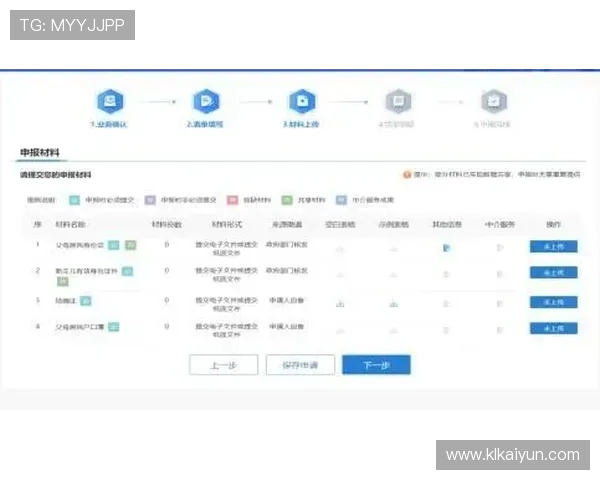Click the 材料形式 column header
The width and height of the screenshot is (600, 480).
click(x=227, y=225)
